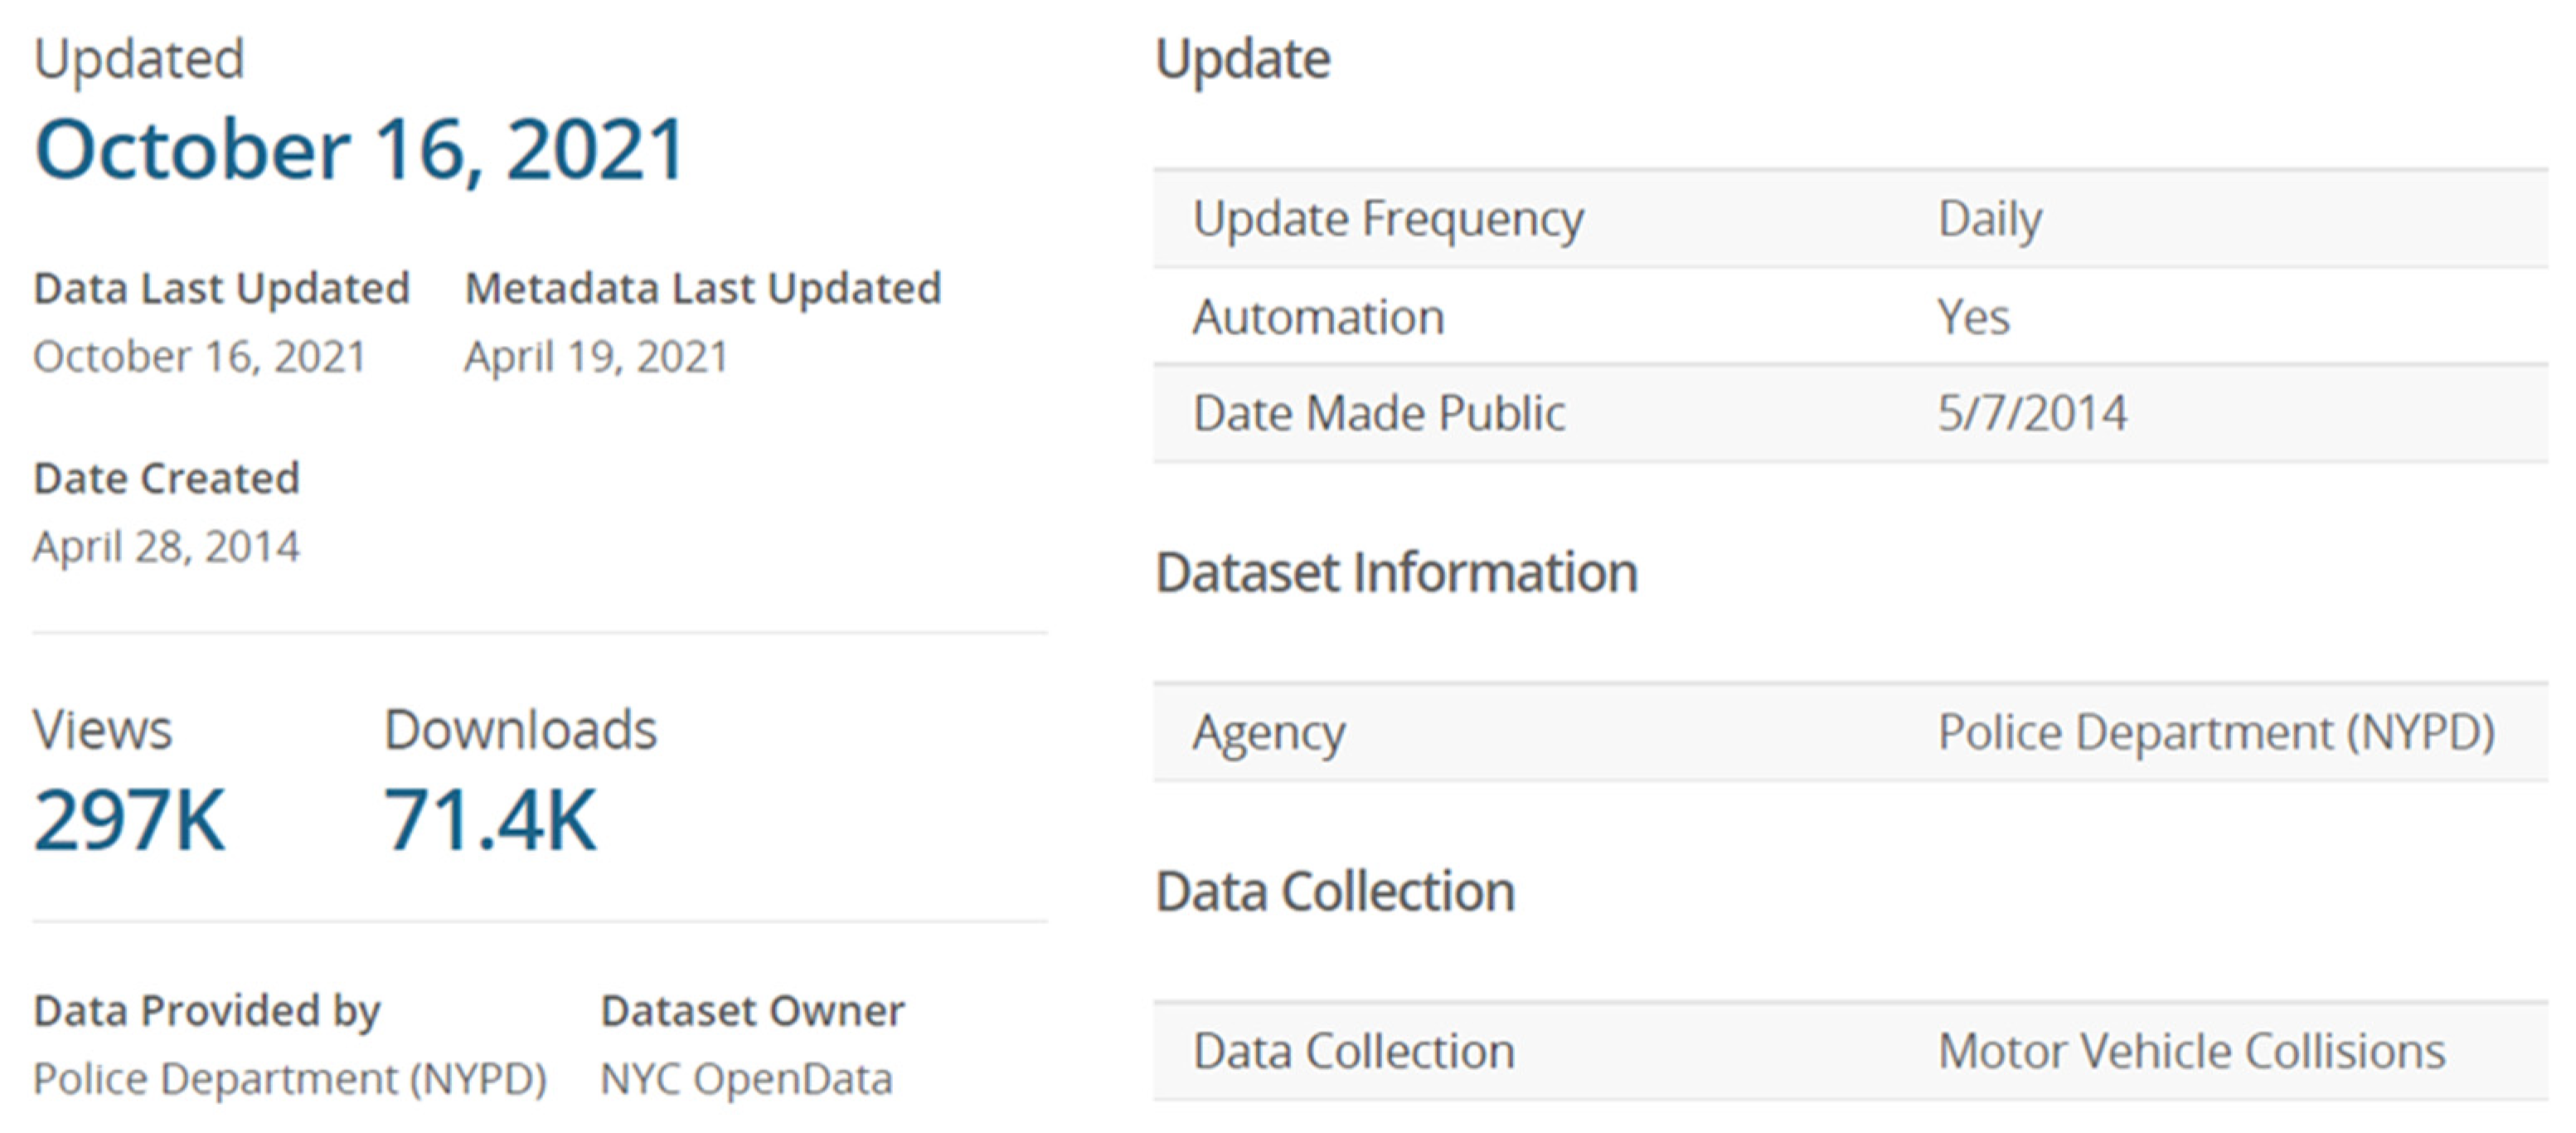Select the April 28, 2014 creation date
The image size is (2576, 1133).
pos(166,547)
